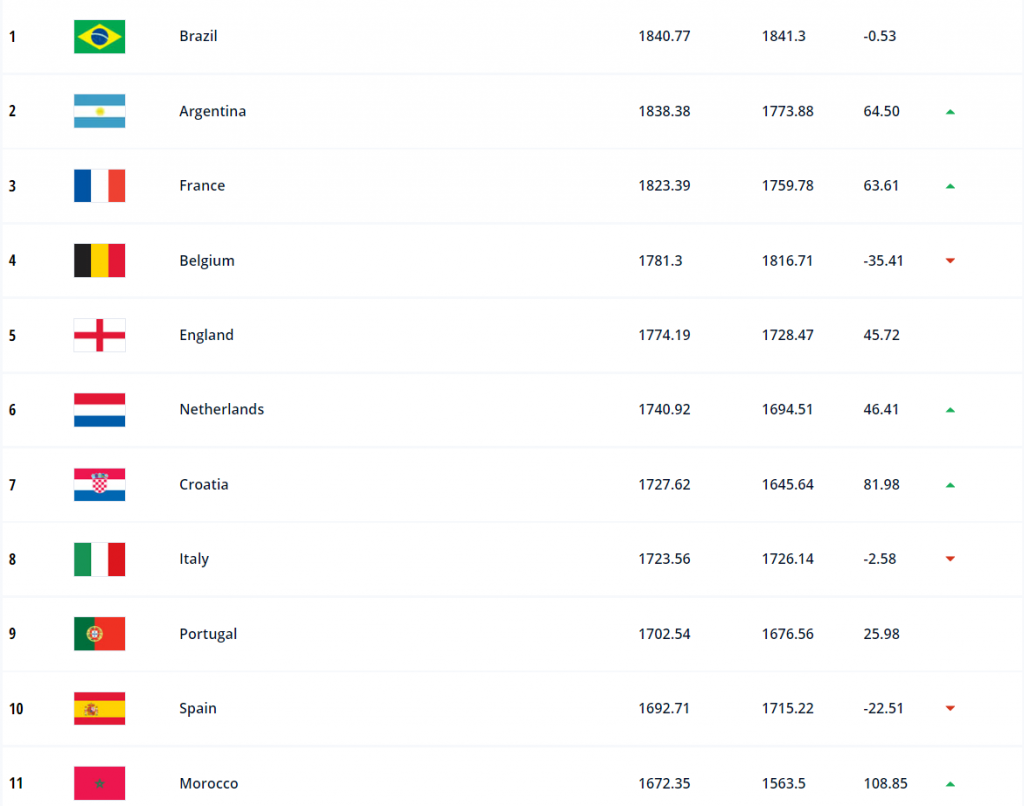Click the Spain flag icon
This screenshot has width=1024, height=806.
point(99,709)
